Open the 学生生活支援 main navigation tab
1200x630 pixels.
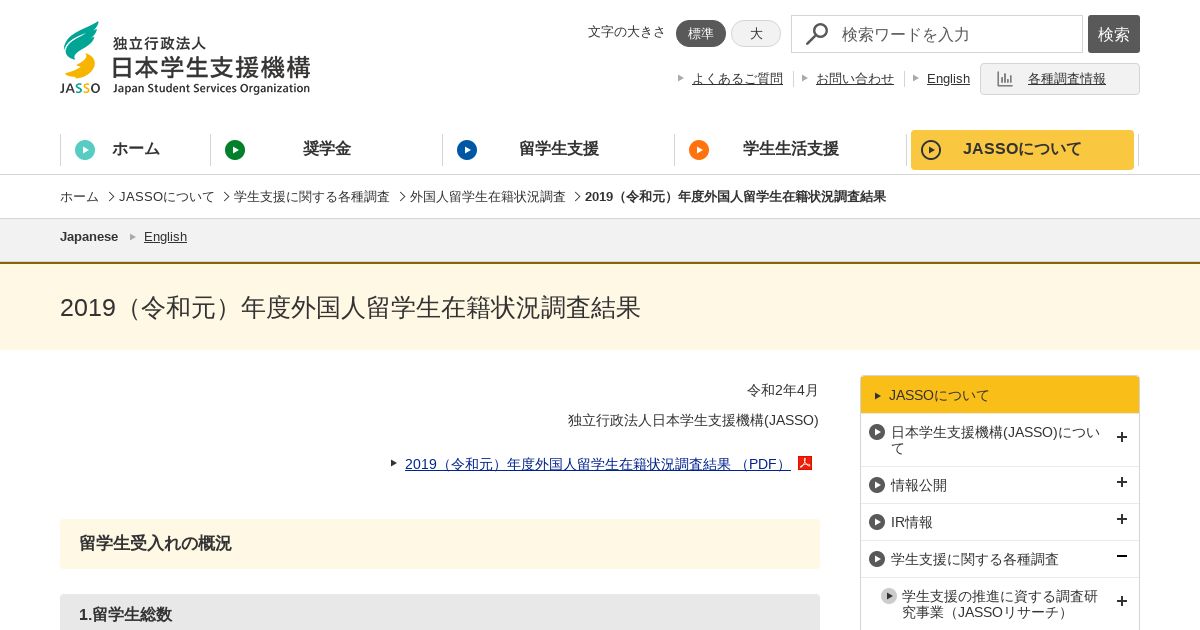click(790, 150)
